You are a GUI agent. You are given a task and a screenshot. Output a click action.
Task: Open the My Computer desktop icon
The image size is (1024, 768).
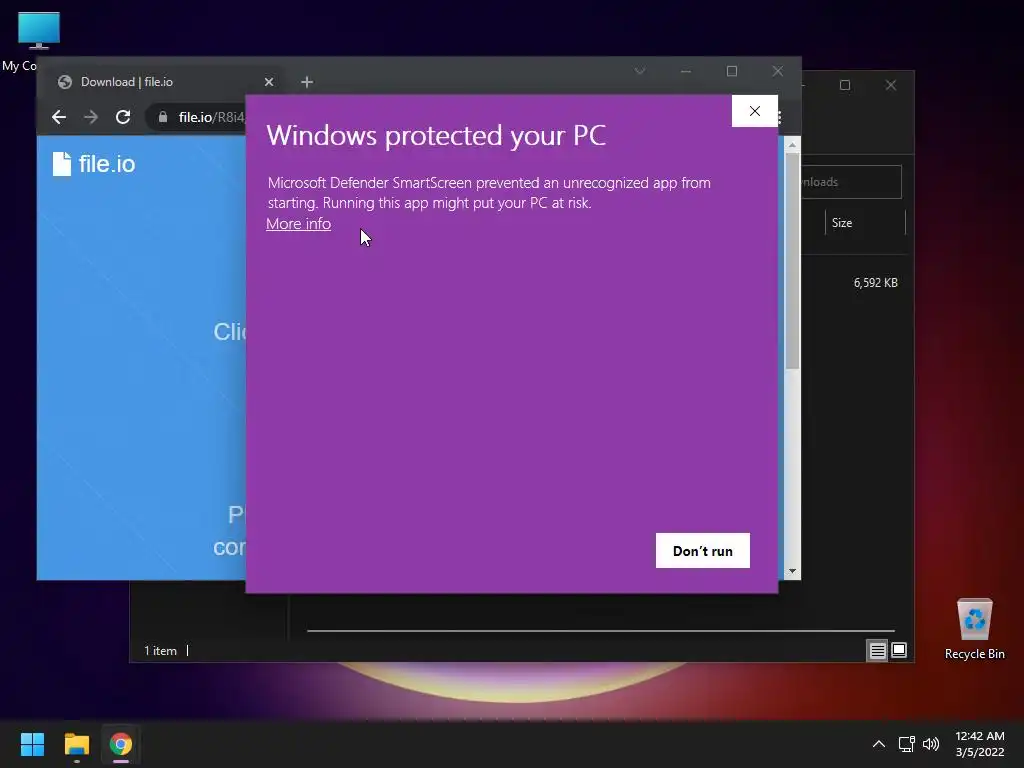37,40
